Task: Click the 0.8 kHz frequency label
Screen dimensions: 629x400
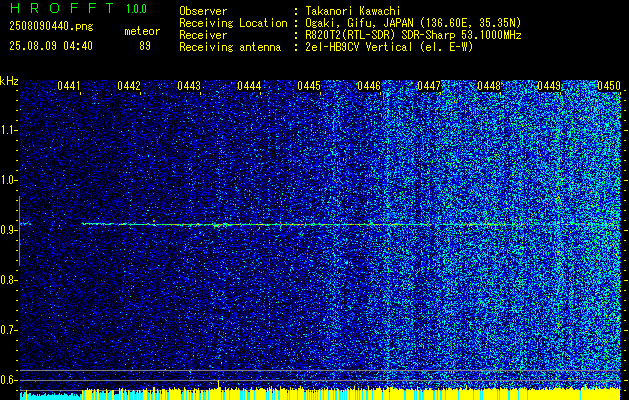Action: pyautogui.click(x=9, y=280)
